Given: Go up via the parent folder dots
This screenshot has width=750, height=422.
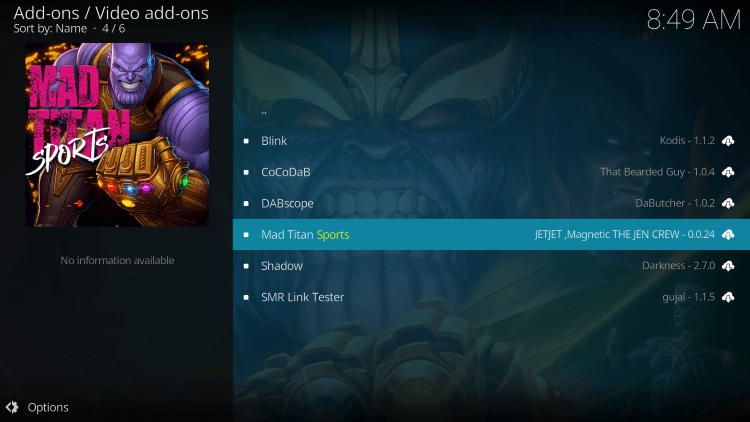Looking at the screenshot, I should (264, 113).
